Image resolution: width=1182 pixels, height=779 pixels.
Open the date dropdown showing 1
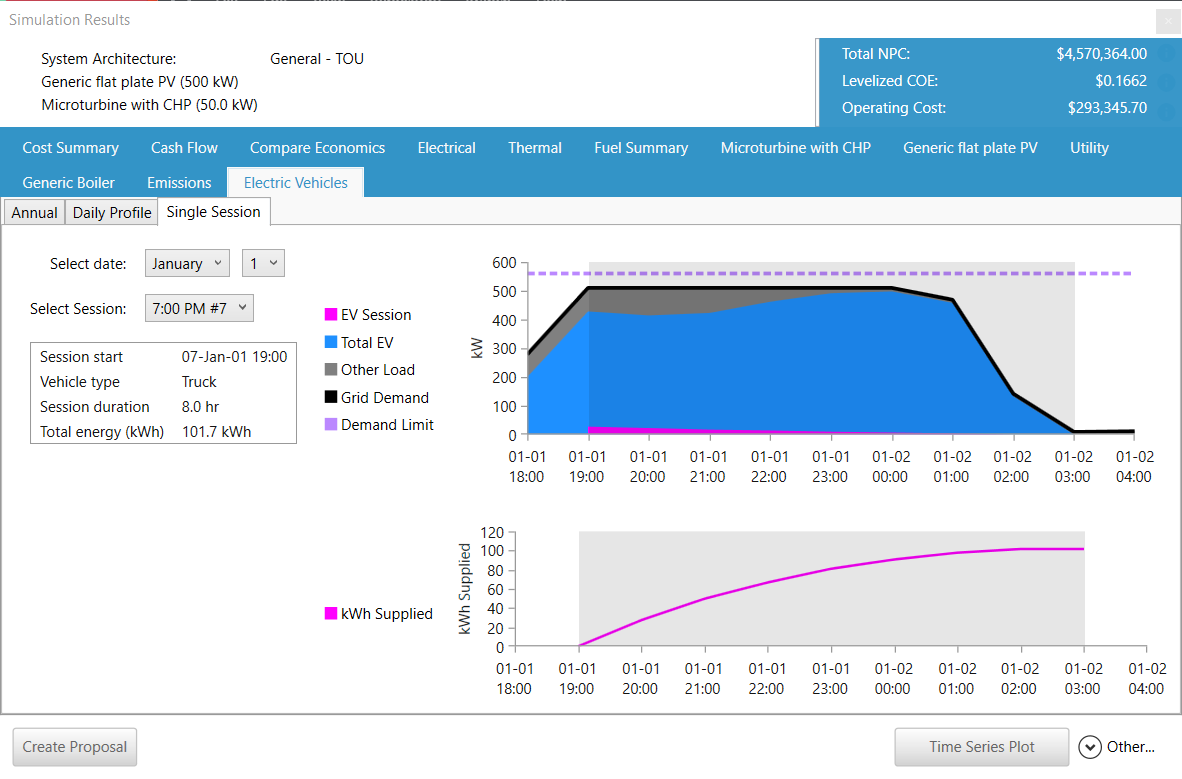coord(262,263)
